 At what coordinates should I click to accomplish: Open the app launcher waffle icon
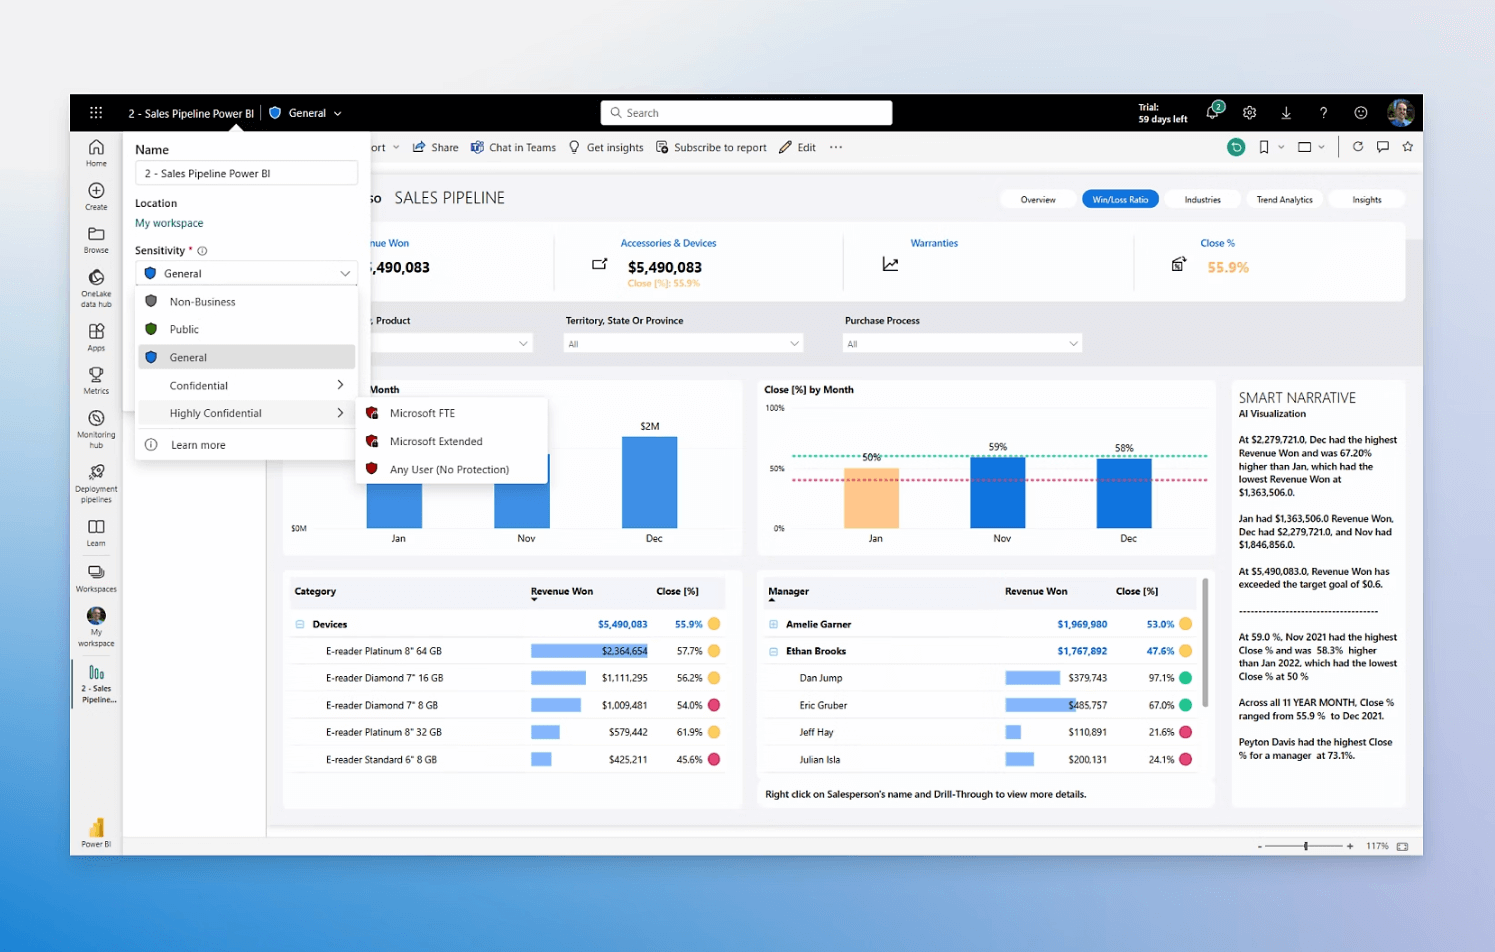pos(96,113)
